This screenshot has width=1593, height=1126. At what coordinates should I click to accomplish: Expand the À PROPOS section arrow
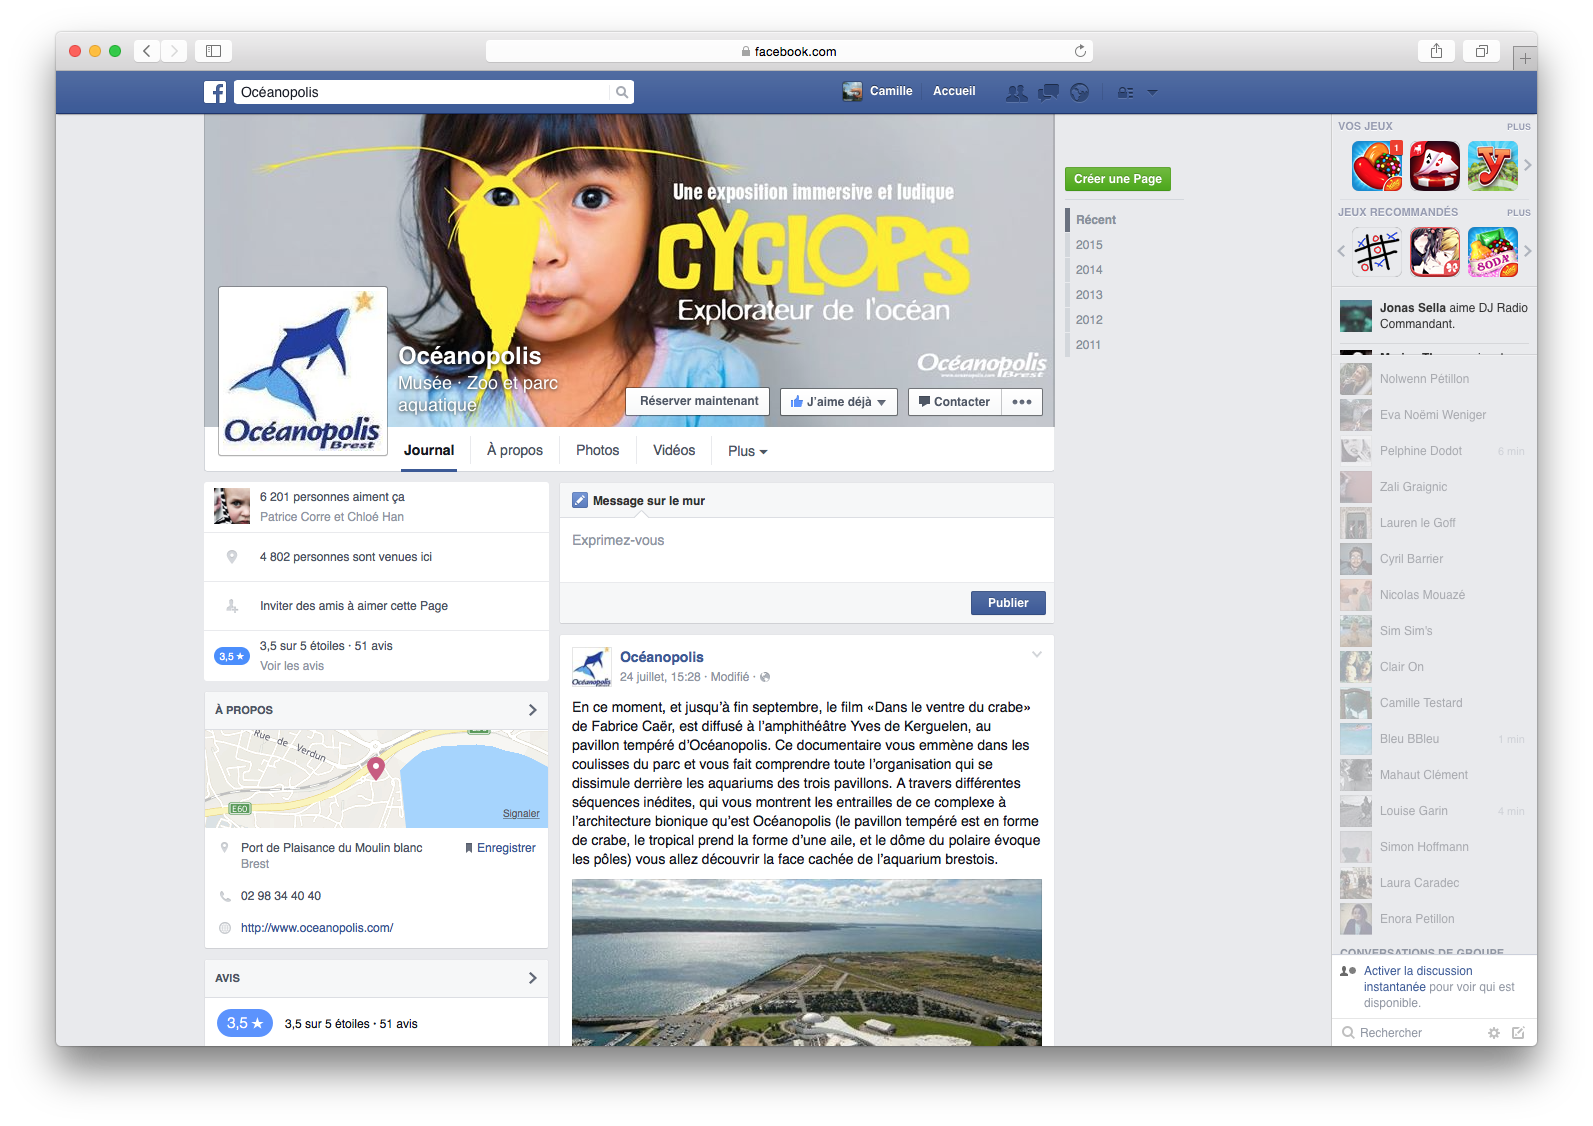pos(532,710)
